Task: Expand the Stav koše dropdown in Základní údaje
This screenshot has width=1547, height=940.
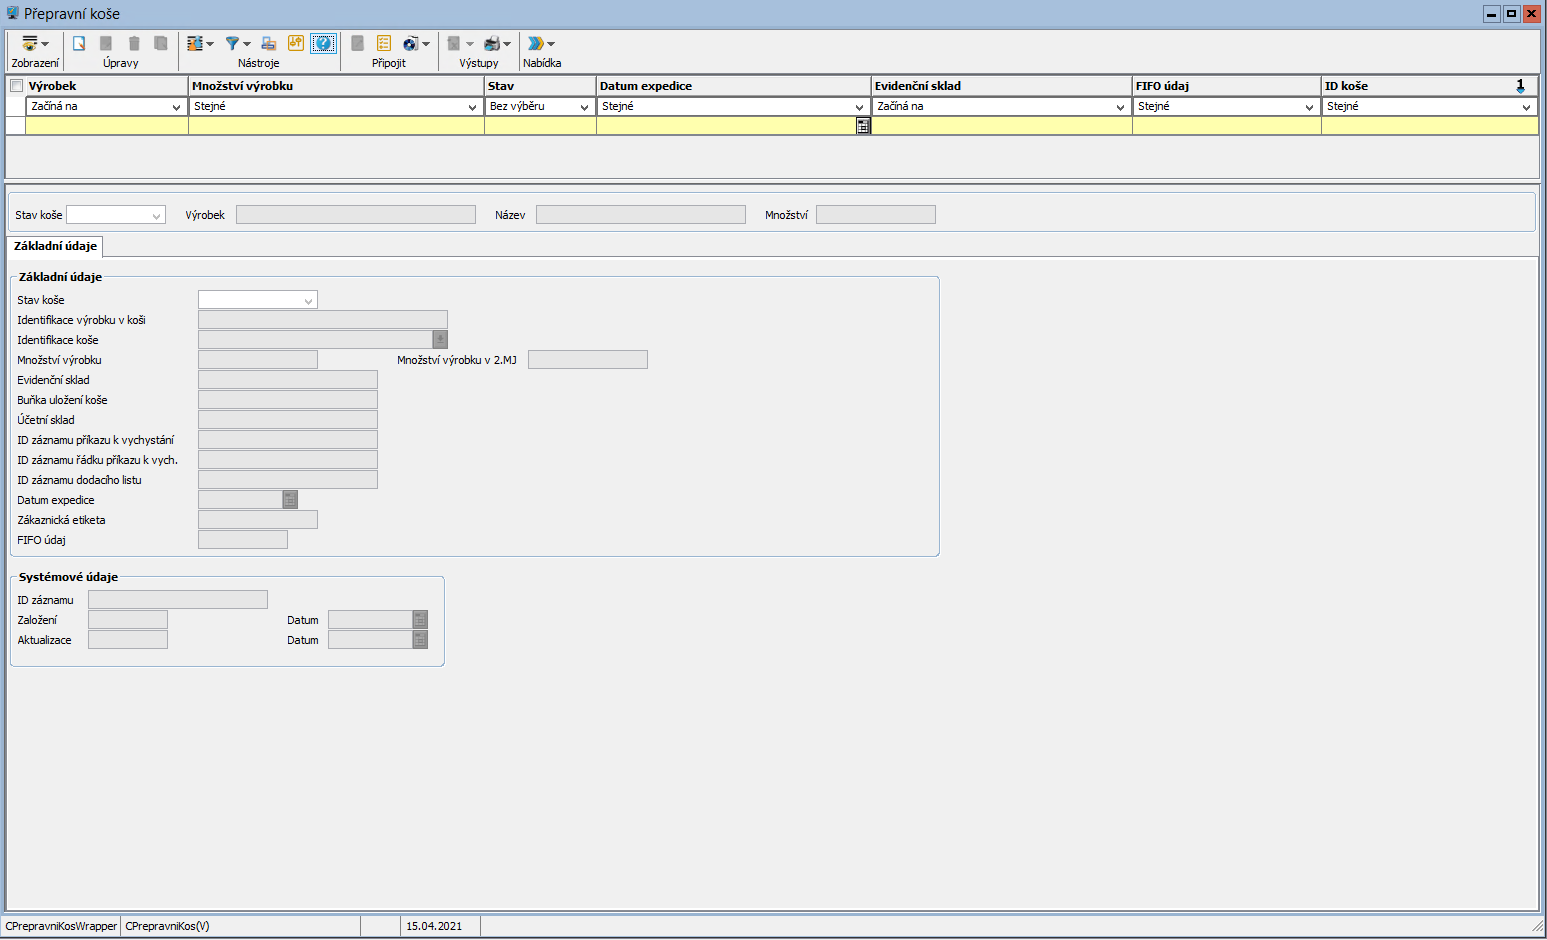Action: coord(308,300)
